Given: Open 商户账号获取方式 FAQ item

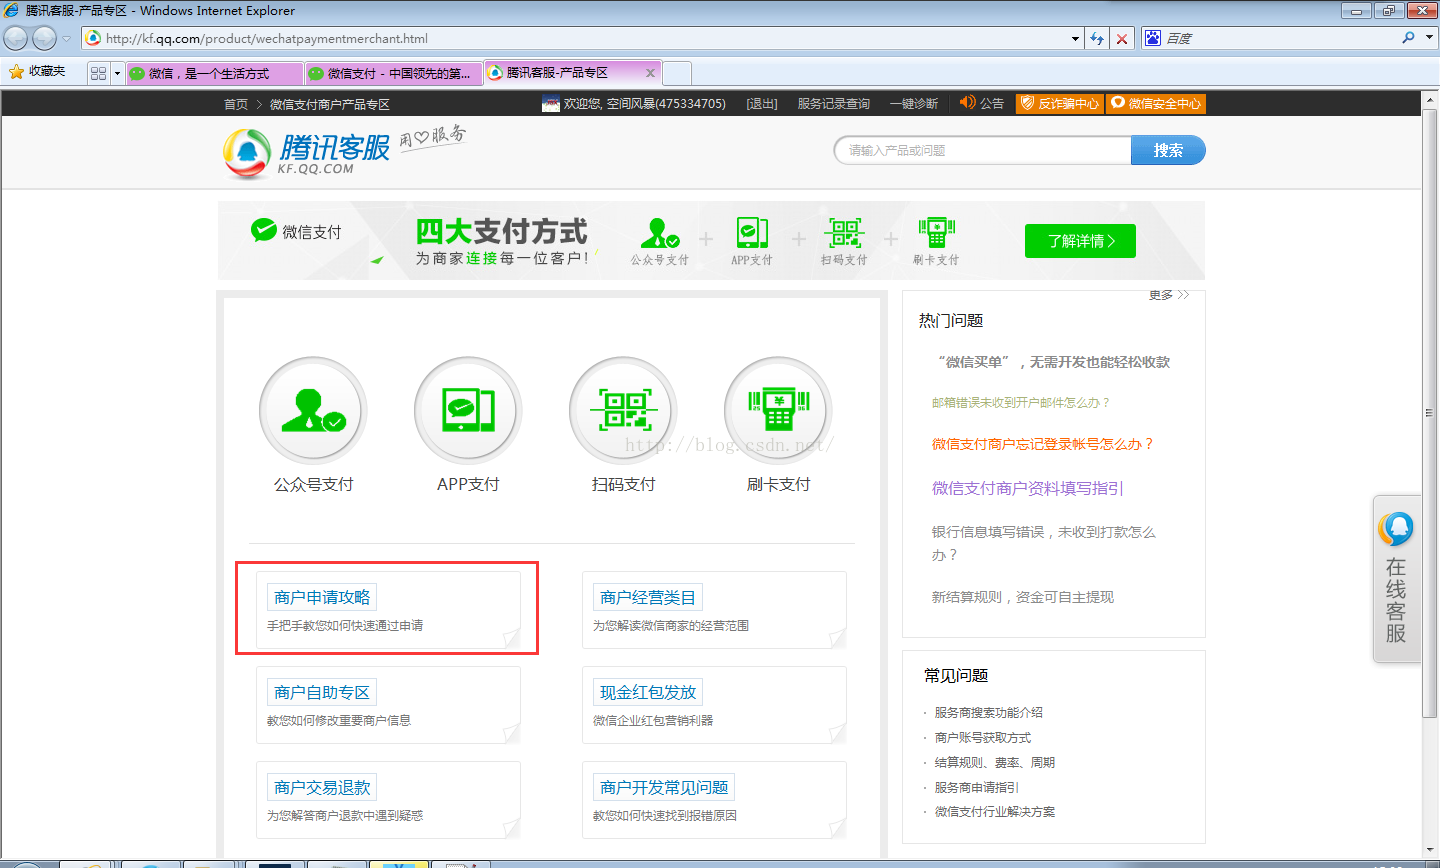Looking at the screenshot, I should pyautogui.click(x=982, y=737).
